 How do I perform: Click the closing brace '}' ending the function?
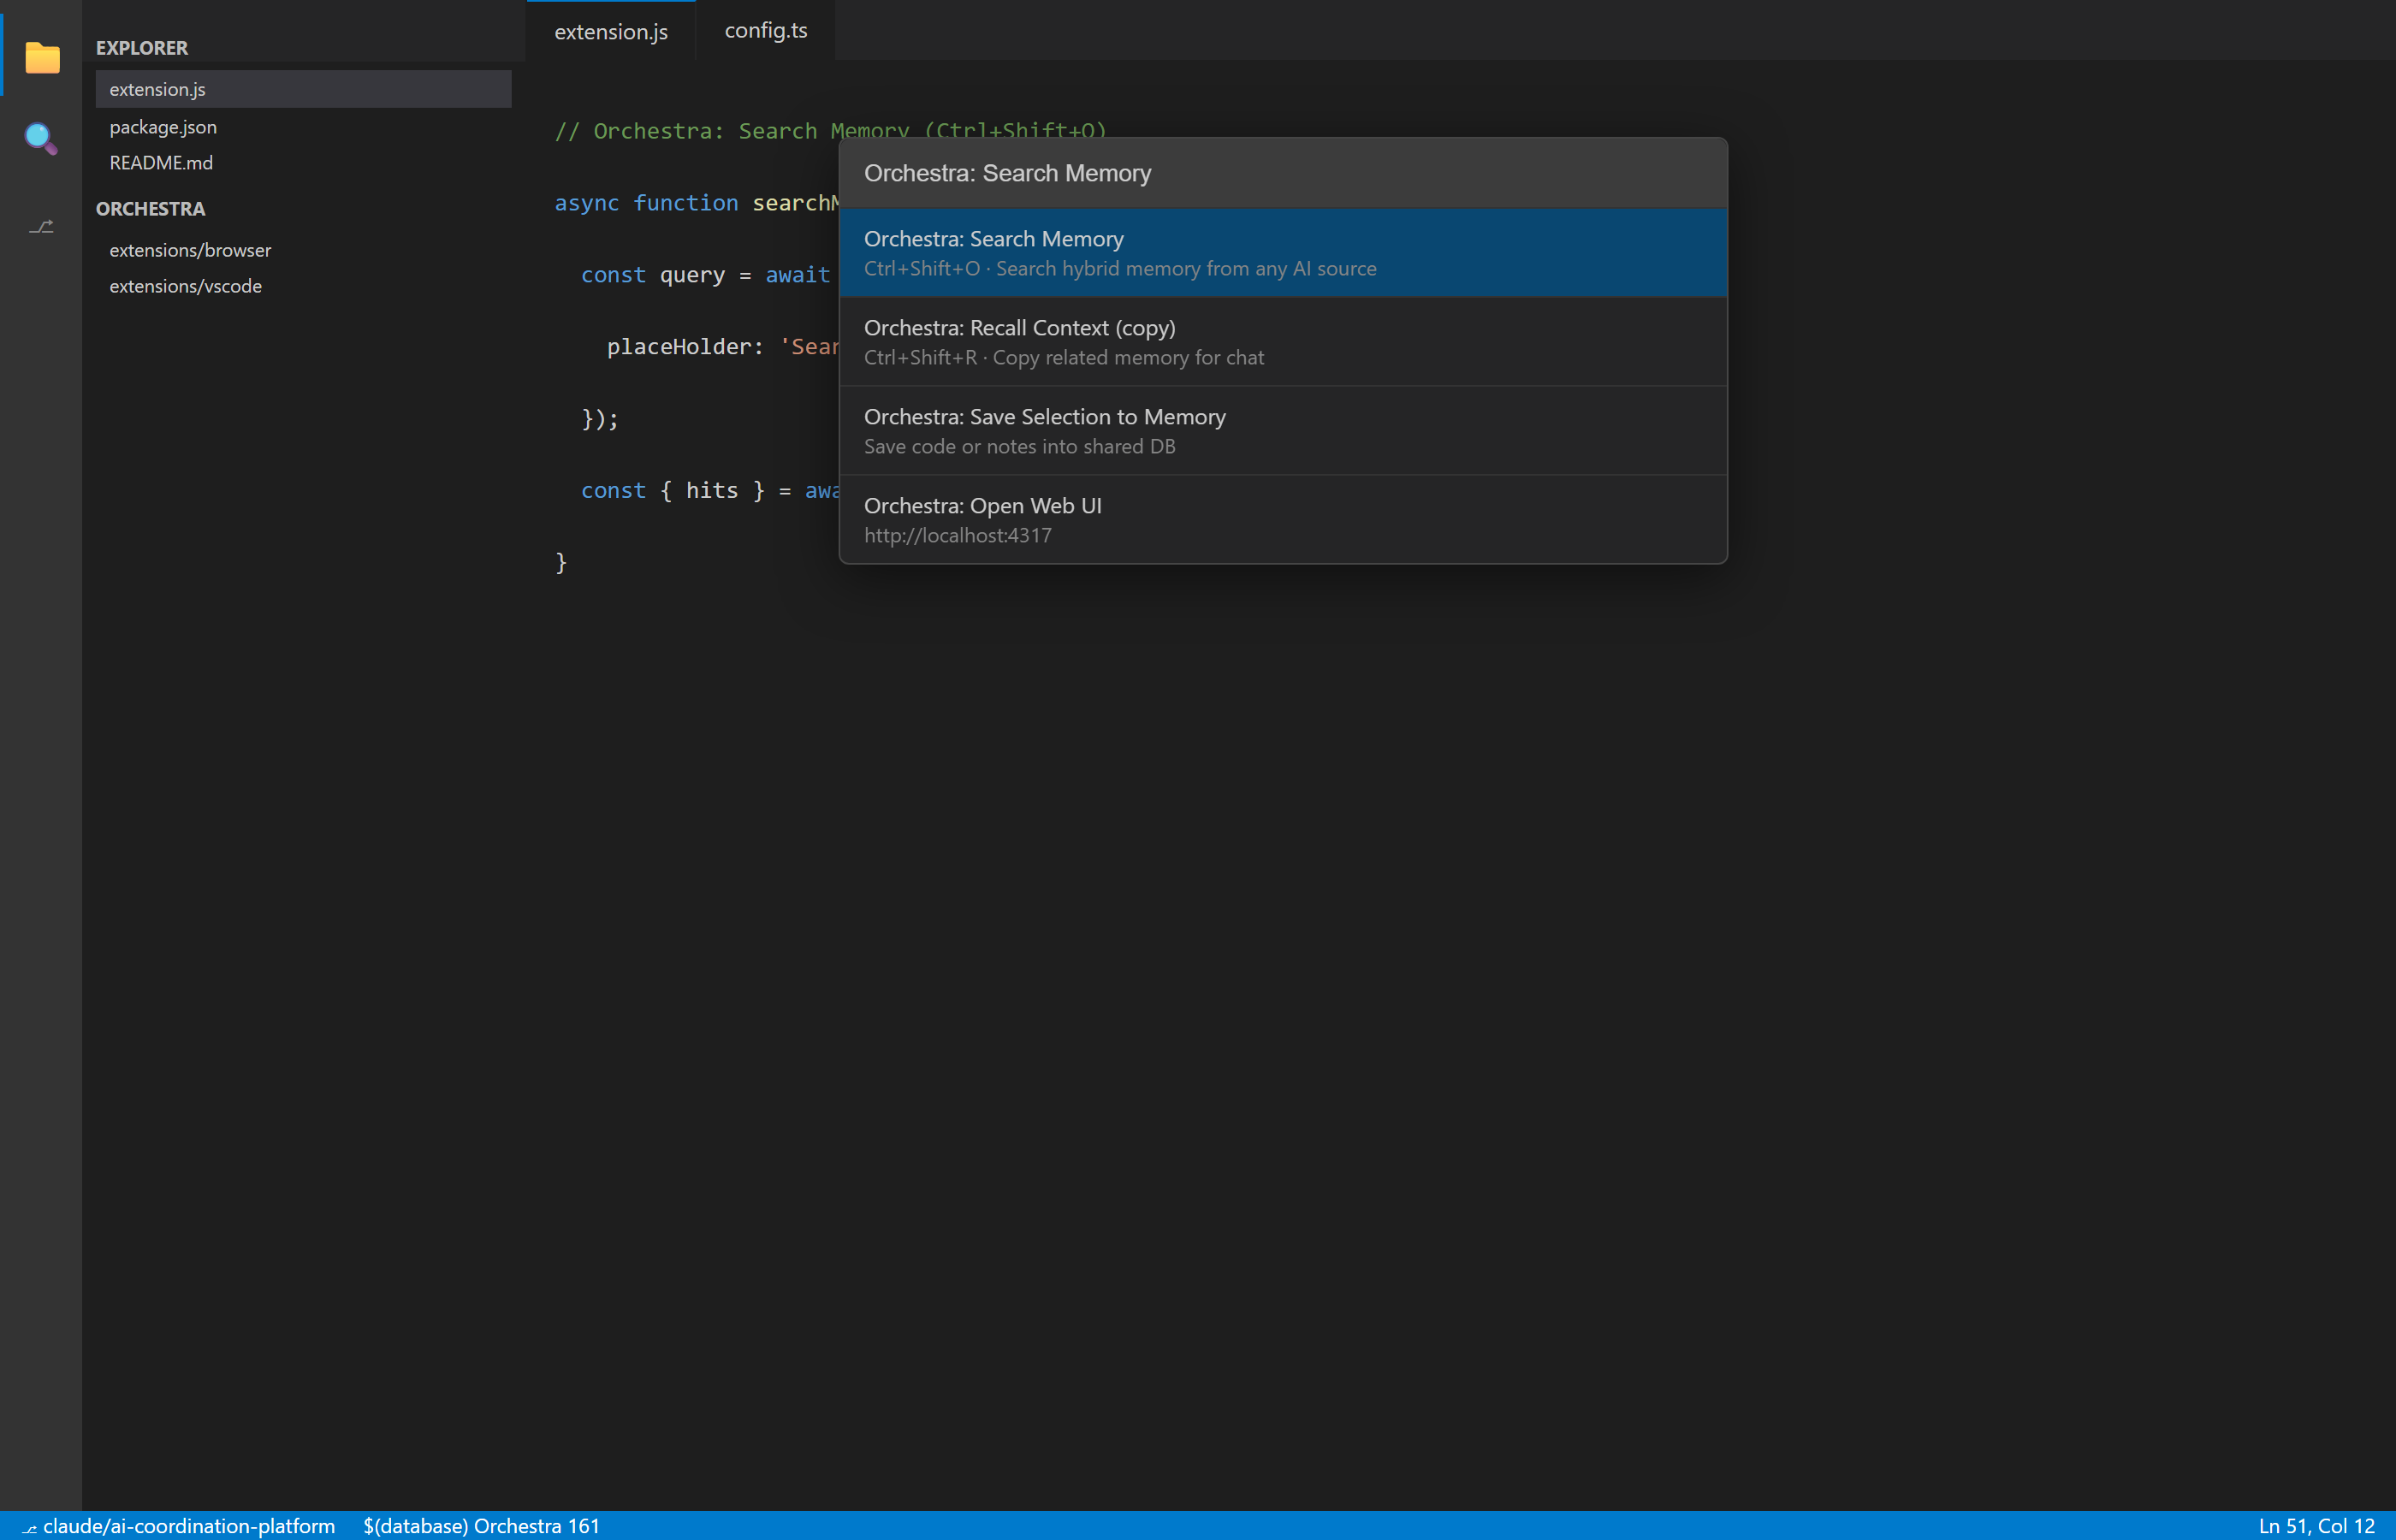click(561, 563)
